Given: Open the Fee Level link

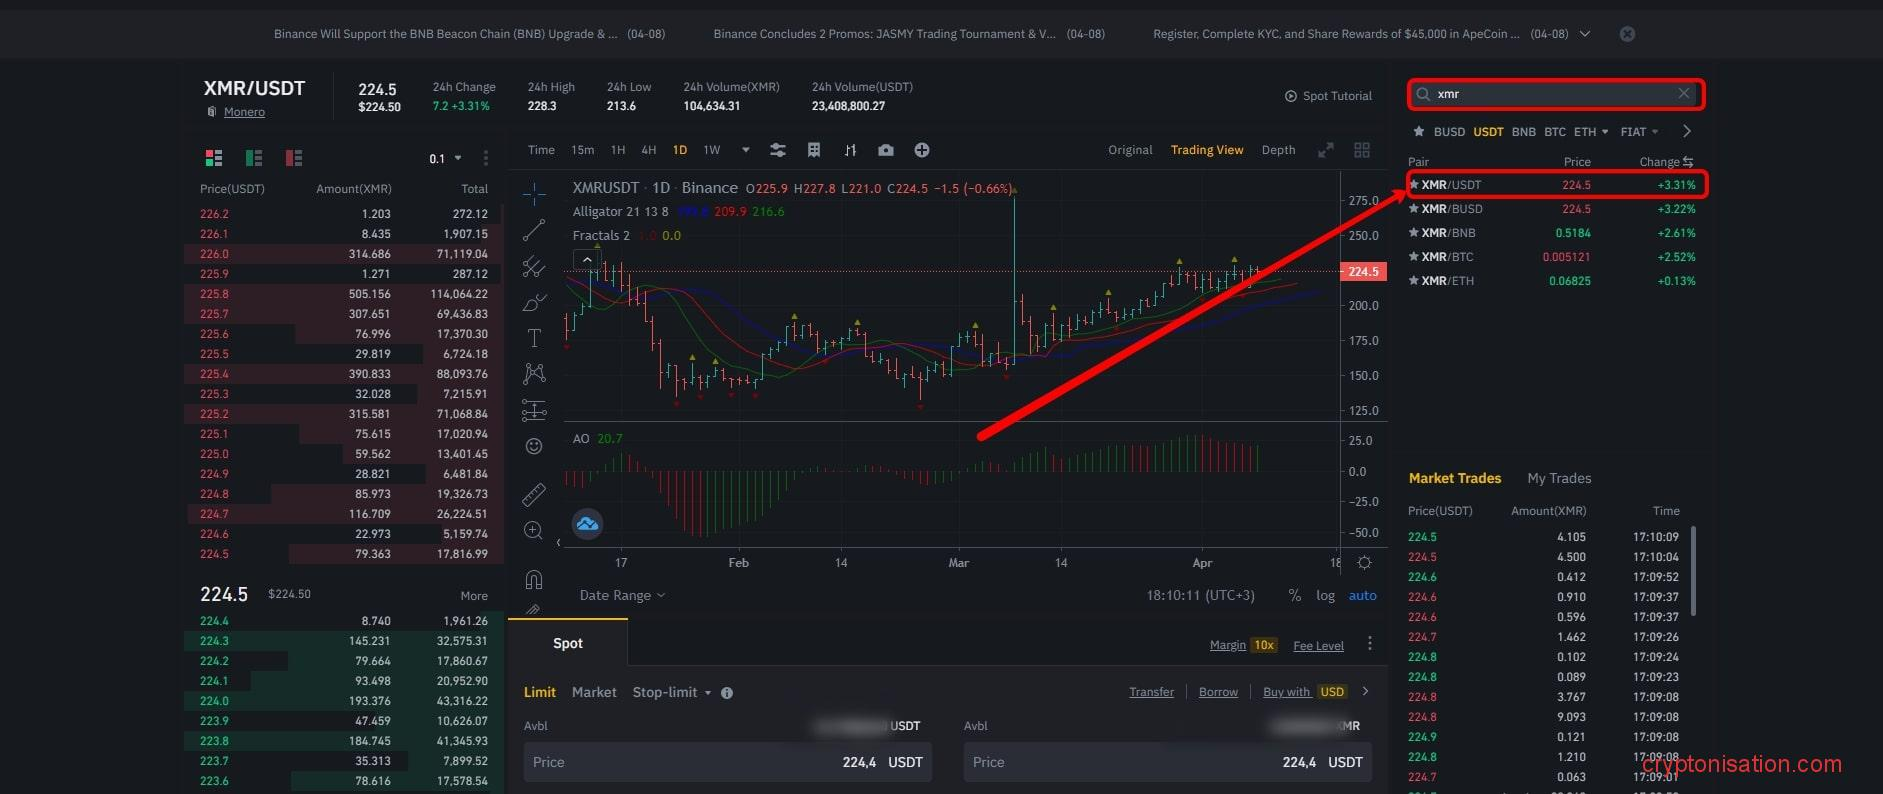Looking at the screenshot, I should [1318, 646].
